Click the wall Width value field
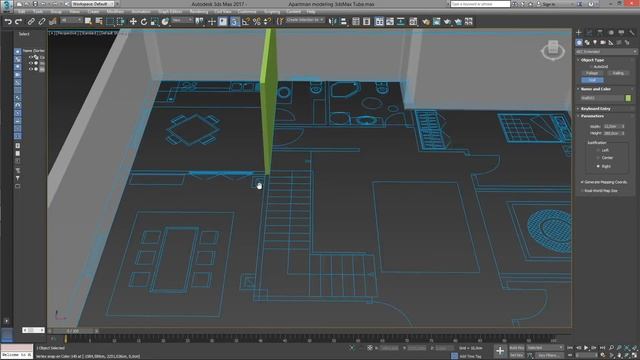This screenshot has width=640, height=360. (611, 127)
